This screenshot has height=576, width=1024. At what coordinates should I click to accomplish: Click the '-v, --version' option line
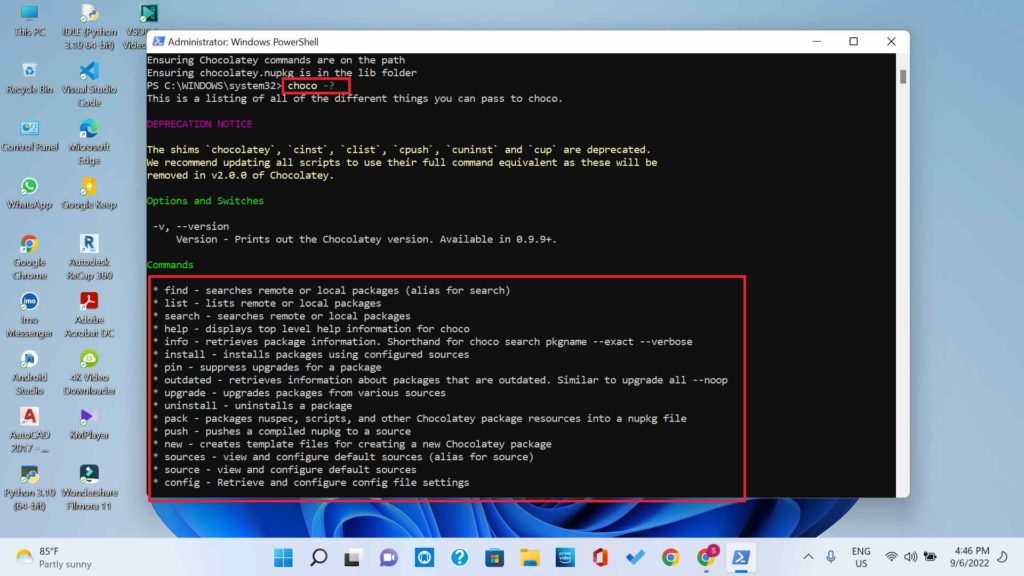(x=191, y=227)
